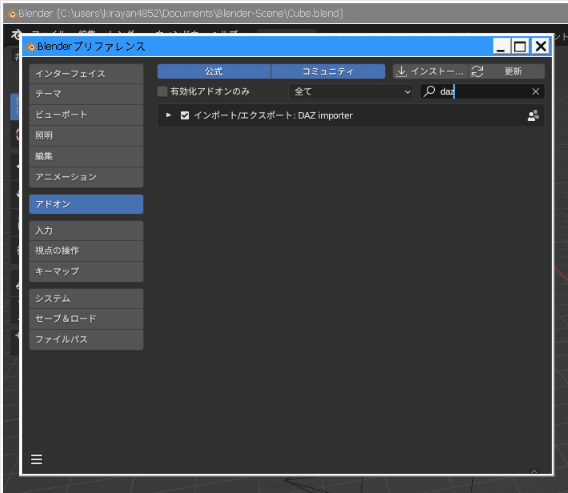Click the download icon on install button
Image resolution: width=568 pixels, height=493 pixels.
pos(401,71)
